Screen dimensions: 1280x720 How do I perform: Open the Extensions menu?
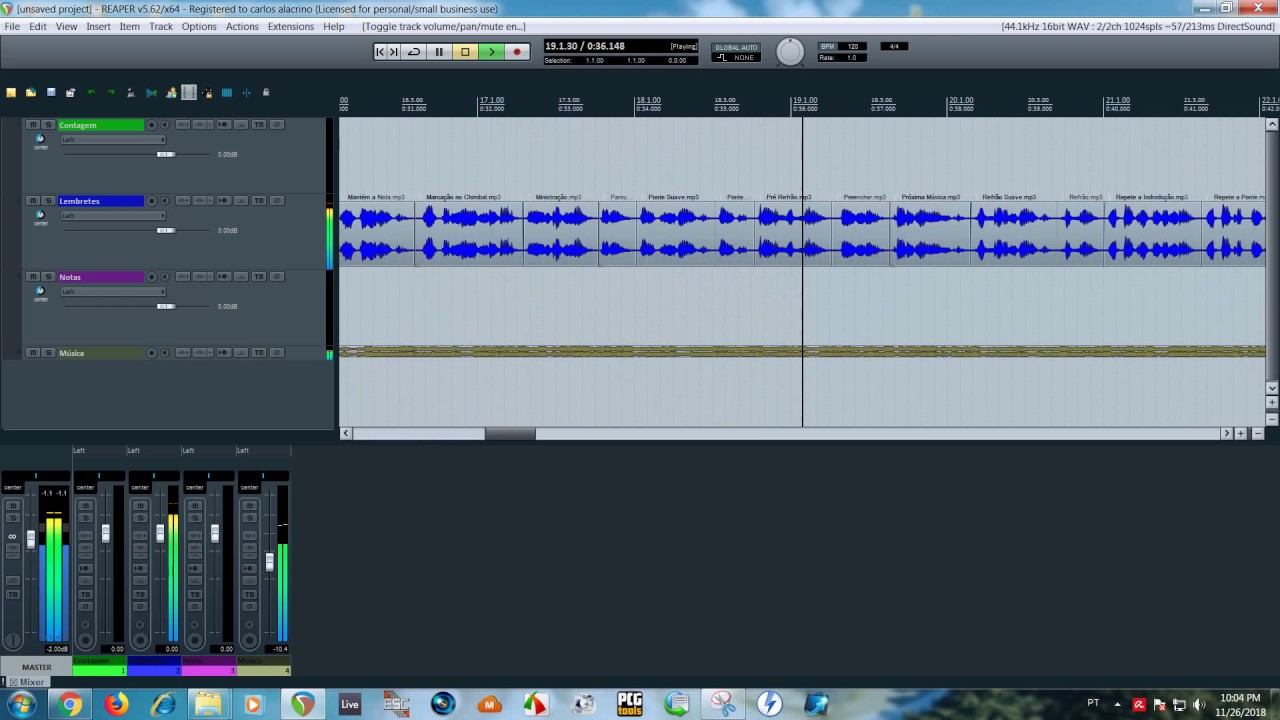click(x=291, y=27)
